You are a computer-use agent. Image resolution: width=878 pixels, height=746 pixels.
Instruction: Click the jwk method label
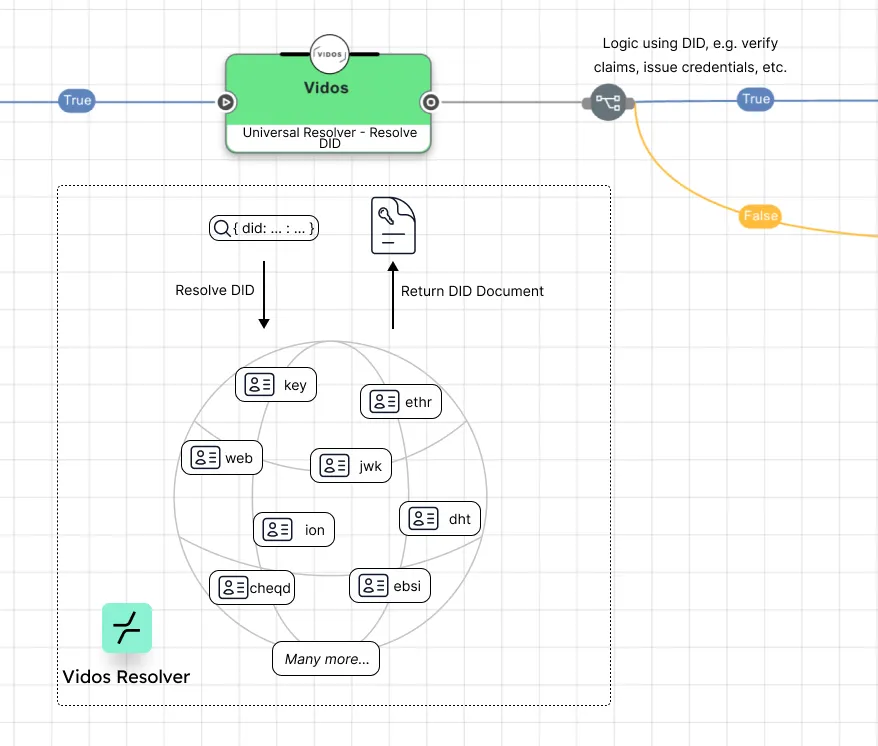pos(370,467)
